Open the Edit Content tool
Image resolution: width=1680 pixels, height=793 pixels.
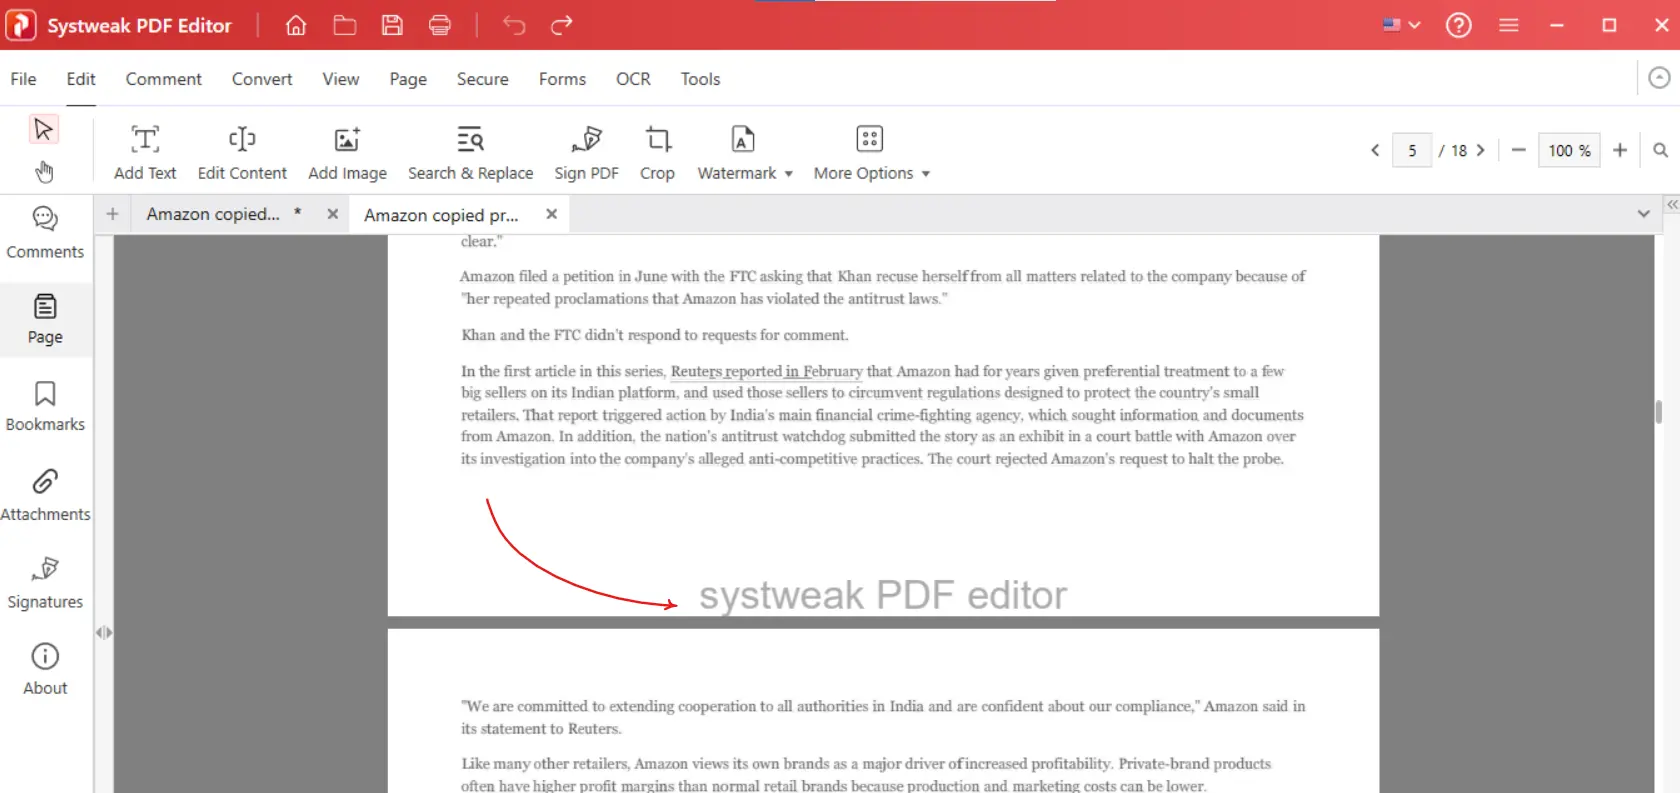pos(242,152)
